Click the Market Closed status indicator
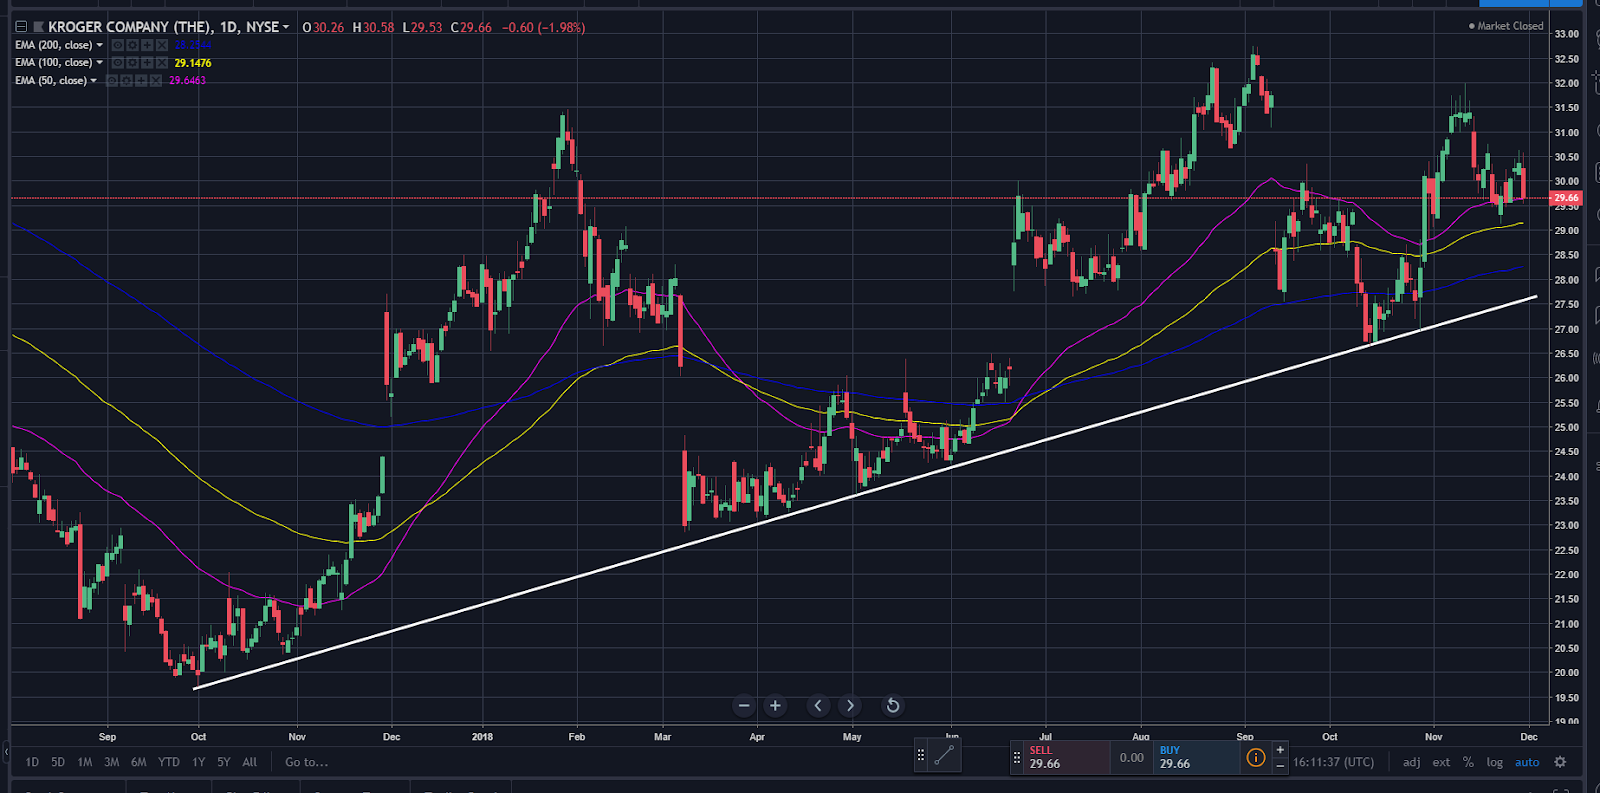Screen dimensions: 1600x793 1506,26
